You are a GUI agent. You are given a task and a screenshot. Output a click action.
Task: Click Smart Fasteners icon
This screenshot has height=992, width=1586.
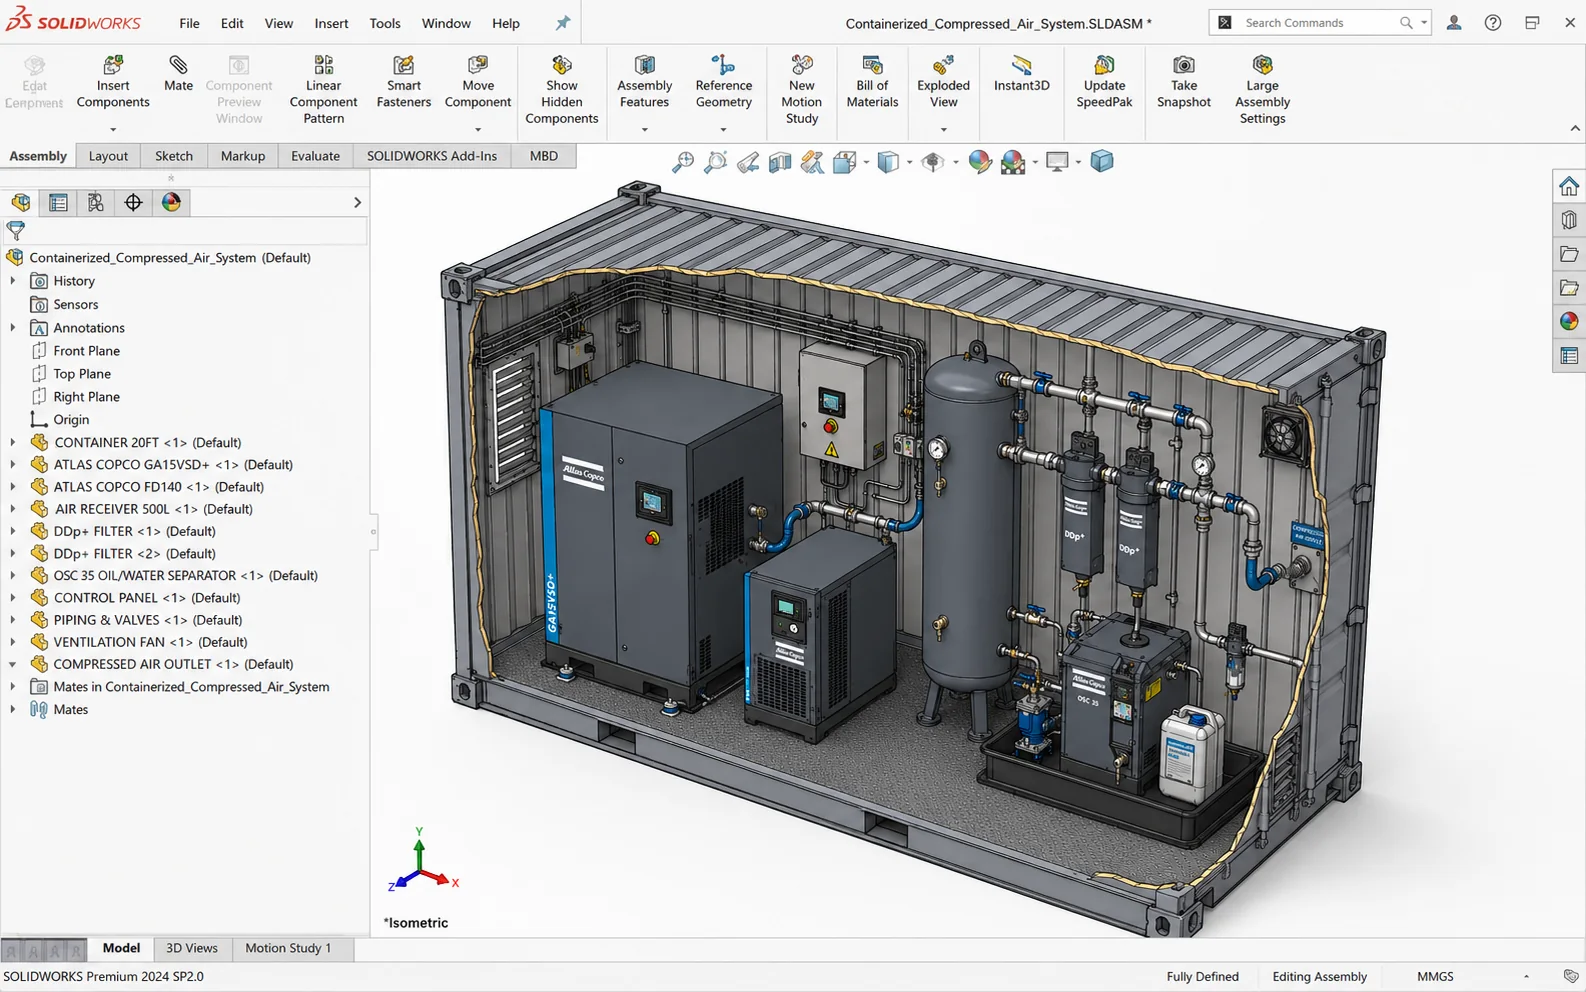403,82
